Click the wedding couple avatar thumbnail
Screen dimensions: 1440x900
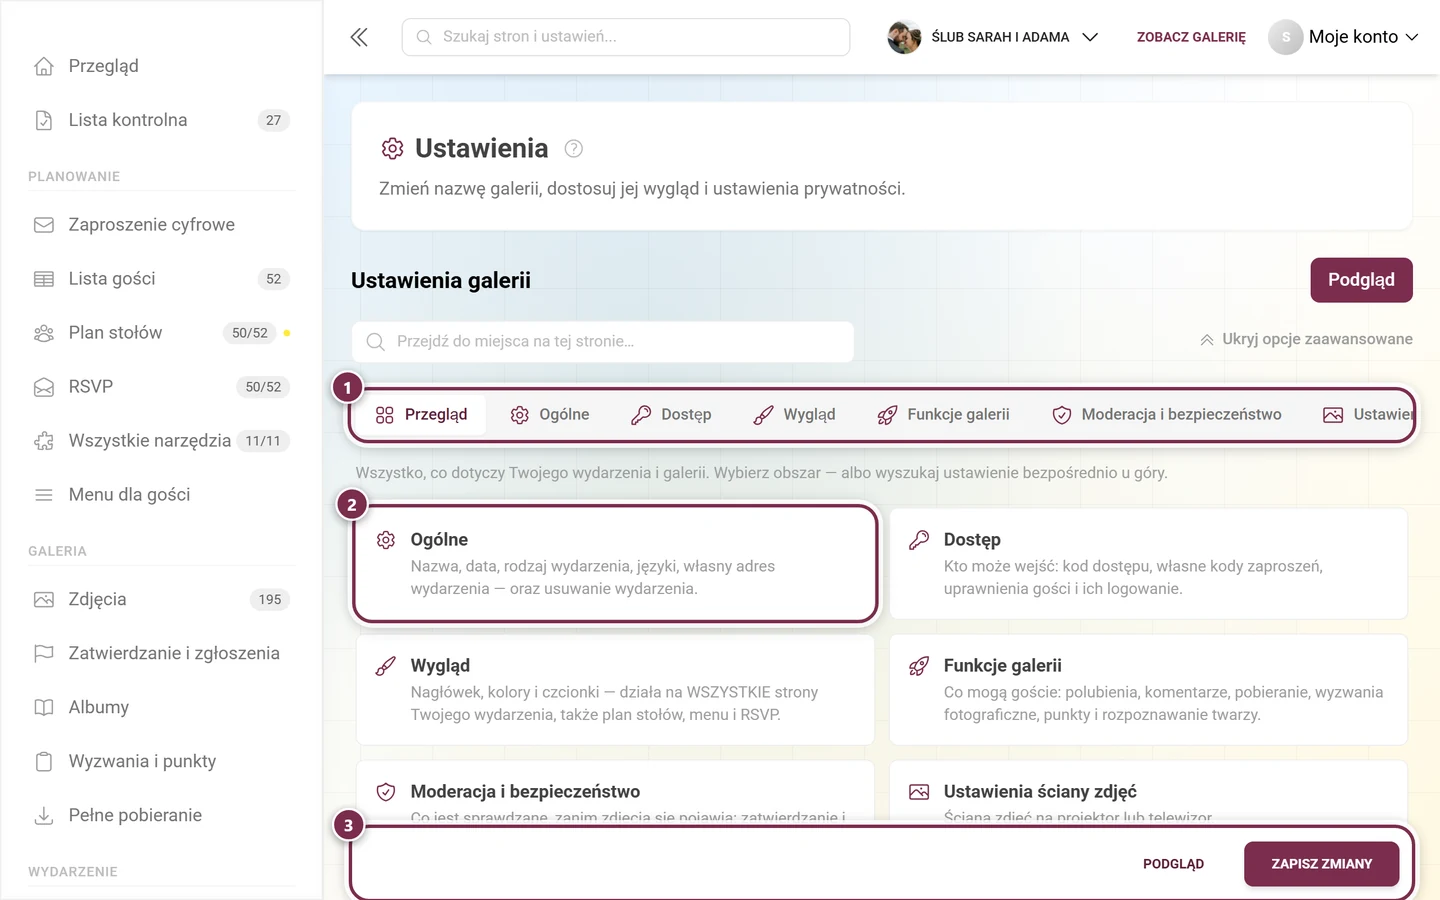pyautogui.click(x=904, y=37)
